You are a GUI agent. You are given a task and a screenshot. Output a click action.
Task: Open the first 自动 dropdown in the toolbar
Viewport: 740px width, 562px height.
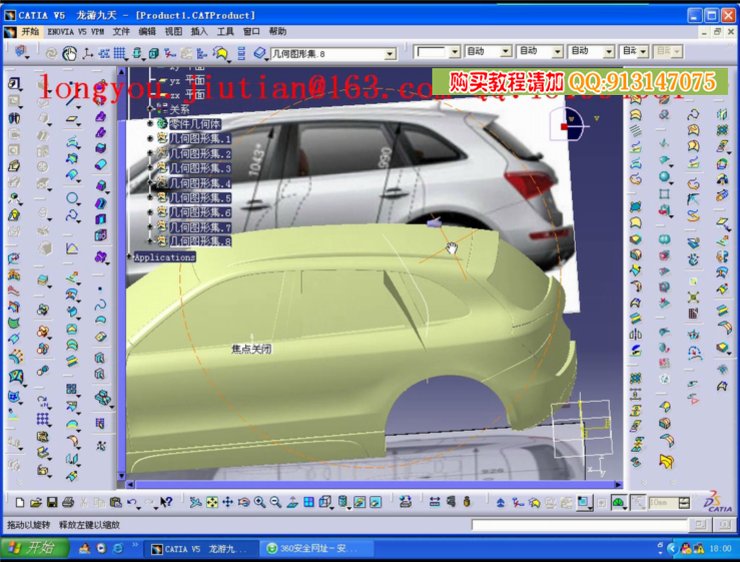505,51
